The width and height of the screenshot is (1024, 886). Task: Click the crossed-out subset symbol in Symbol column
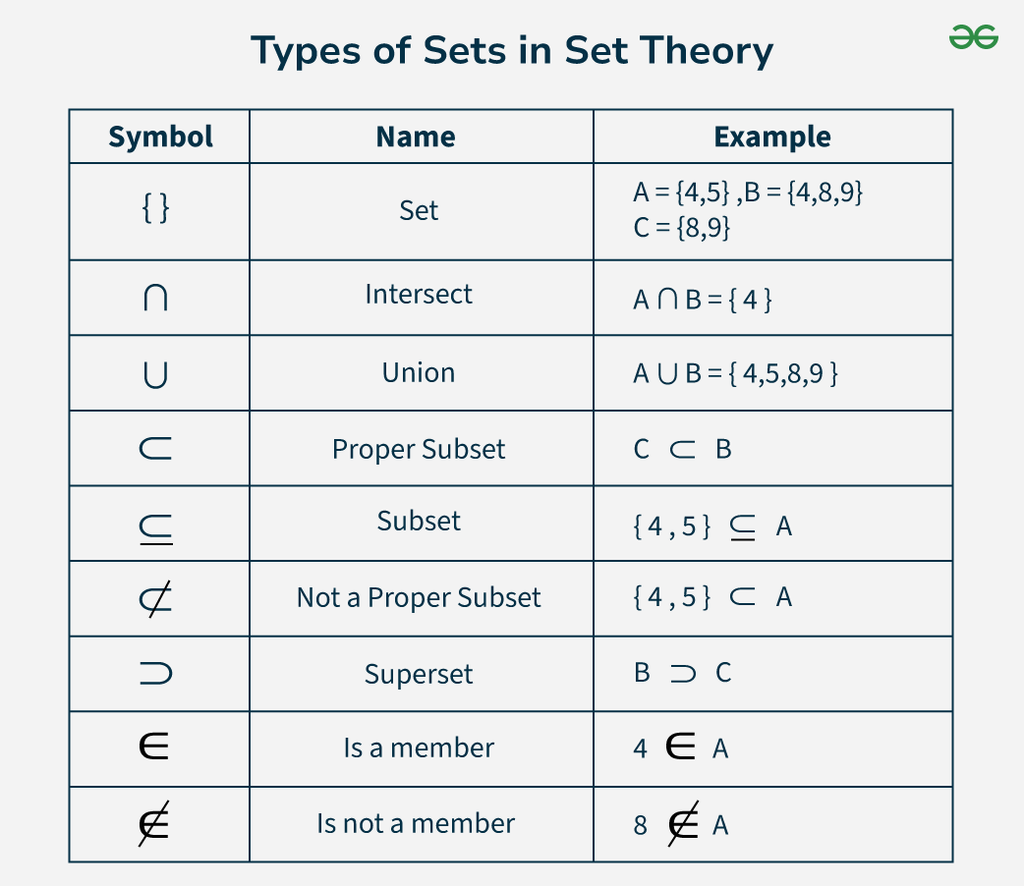[x=155, y=598]
